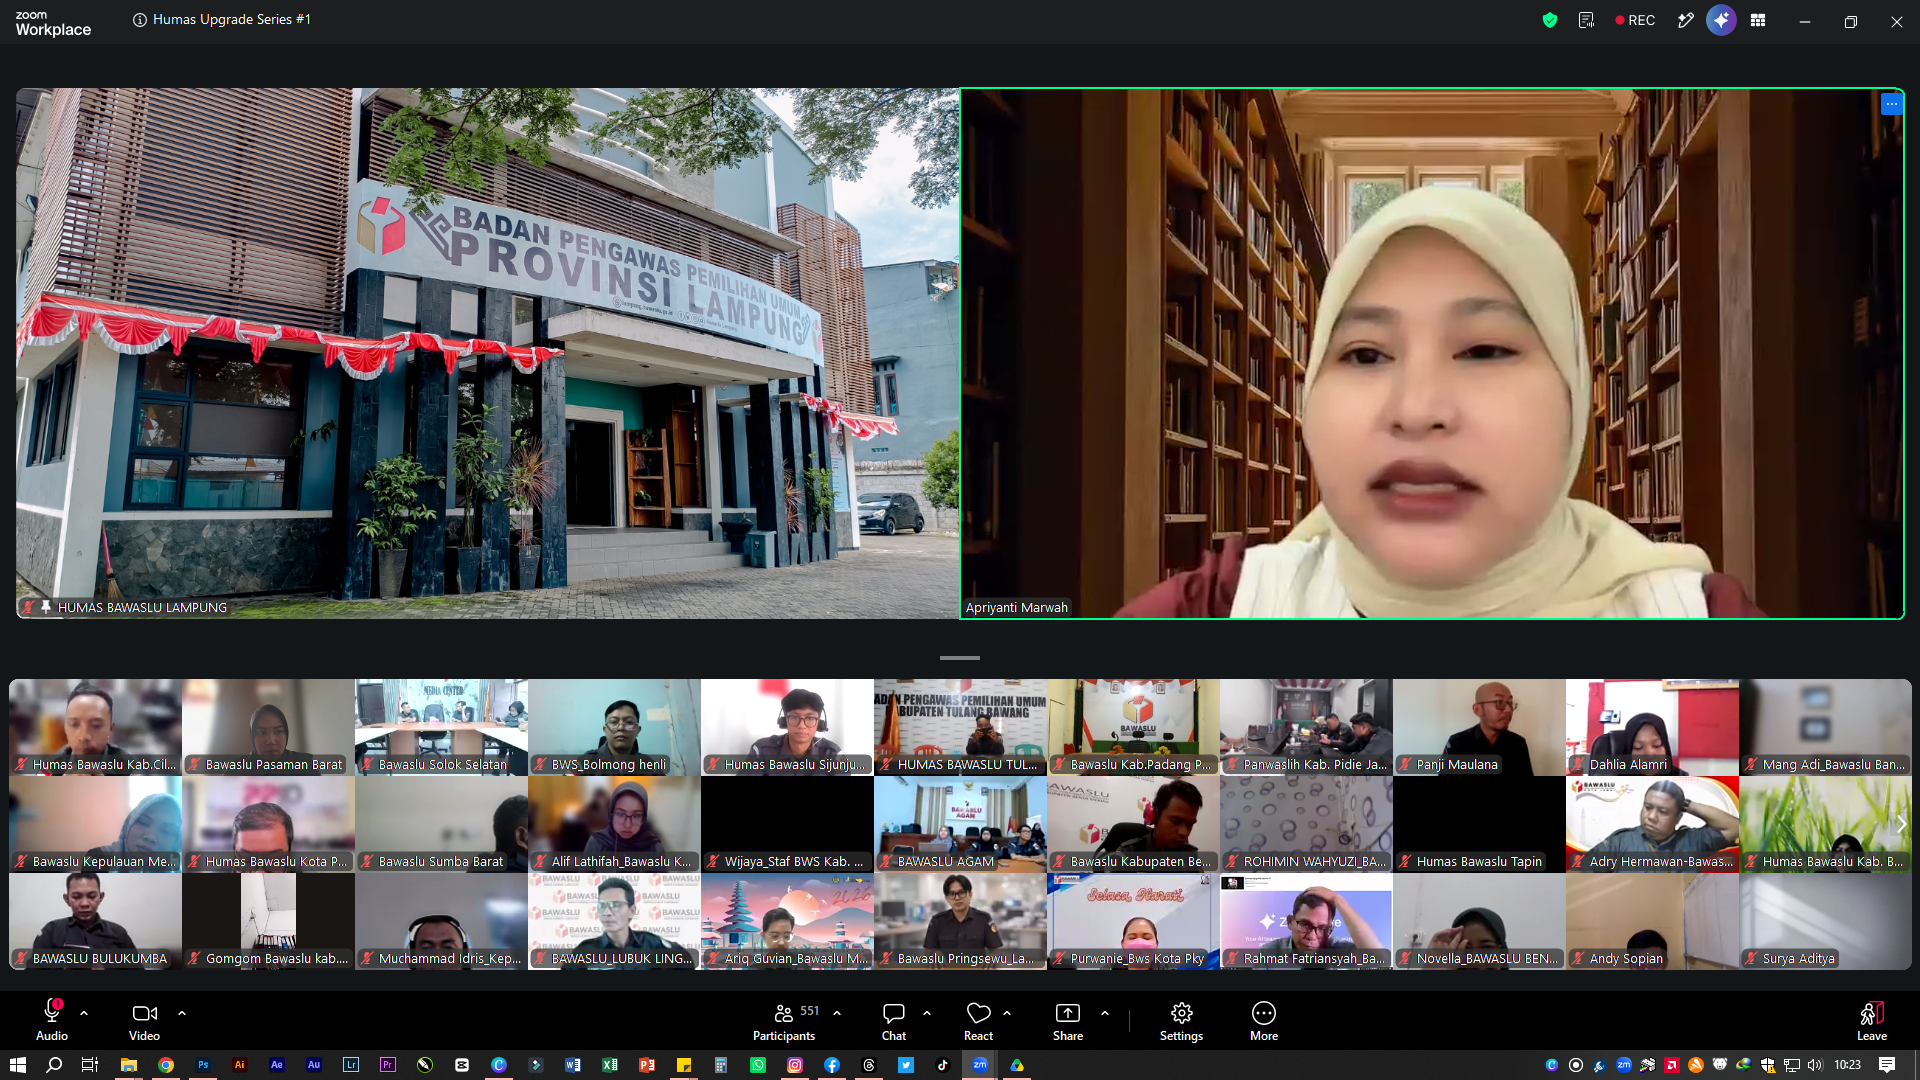This screenshot has height=1080, width=1920.
Task: Toggle the Video camera on
Action: (x=144, y=1021)
